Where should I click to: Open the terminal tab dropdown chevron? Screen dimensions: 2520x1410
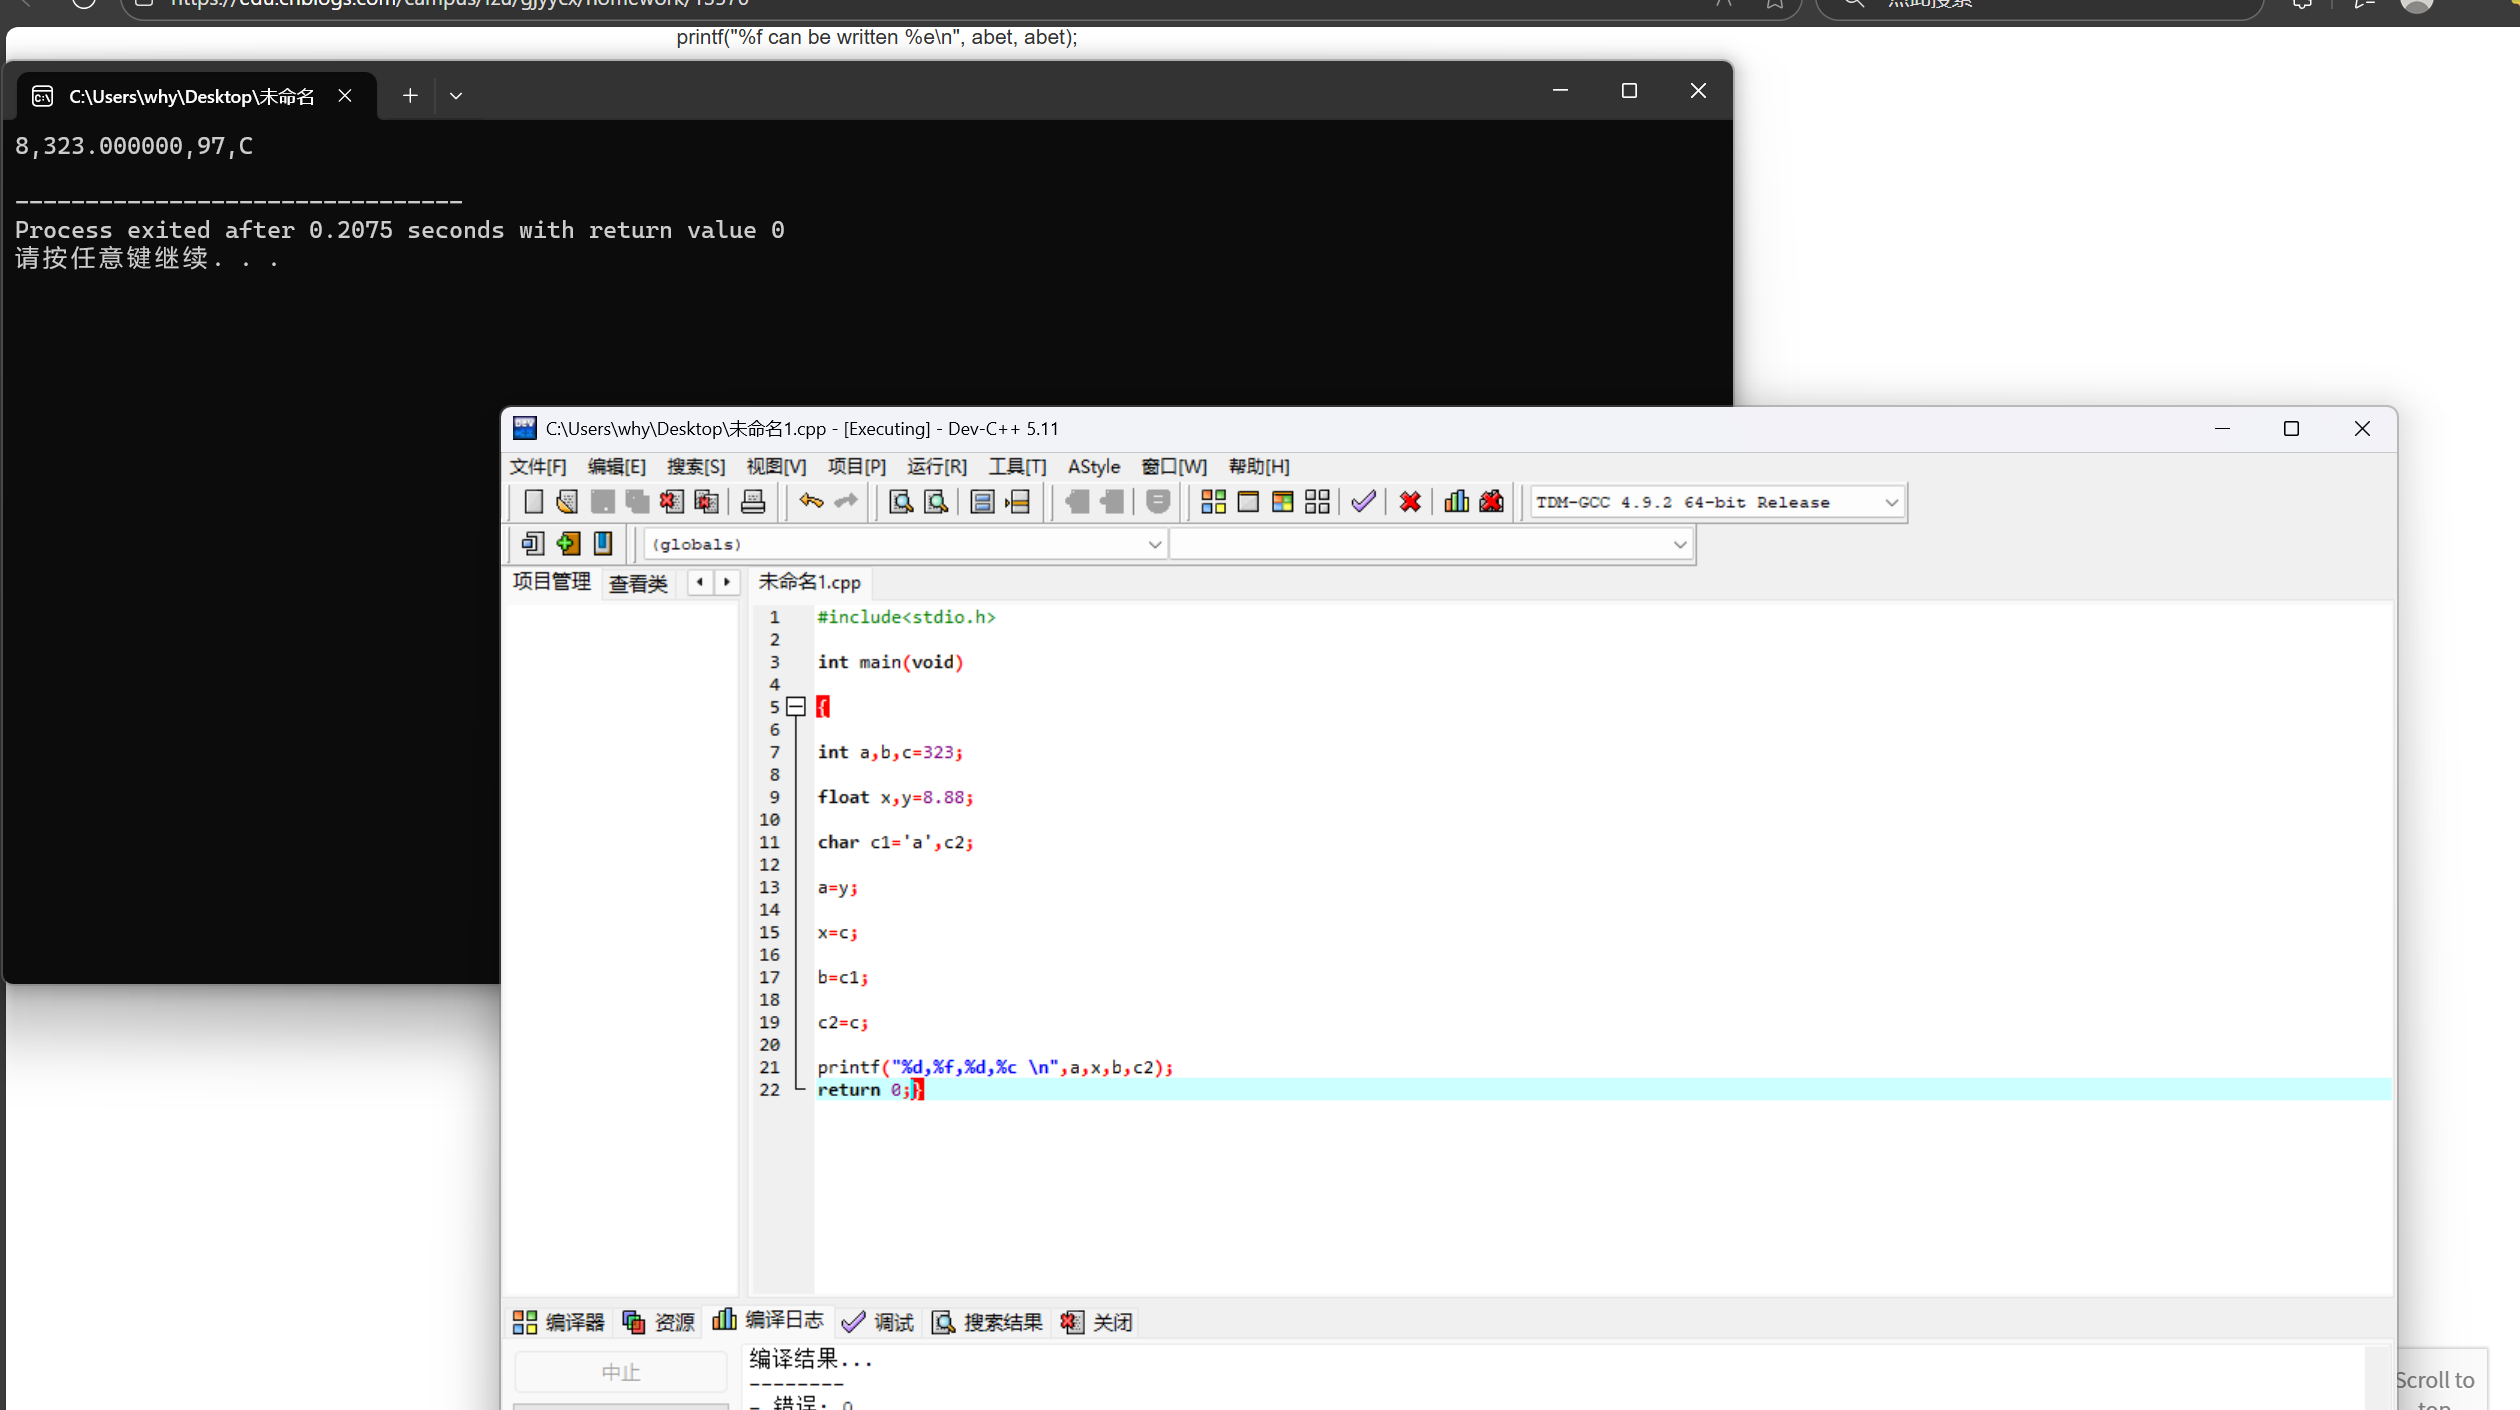[456, 96]
